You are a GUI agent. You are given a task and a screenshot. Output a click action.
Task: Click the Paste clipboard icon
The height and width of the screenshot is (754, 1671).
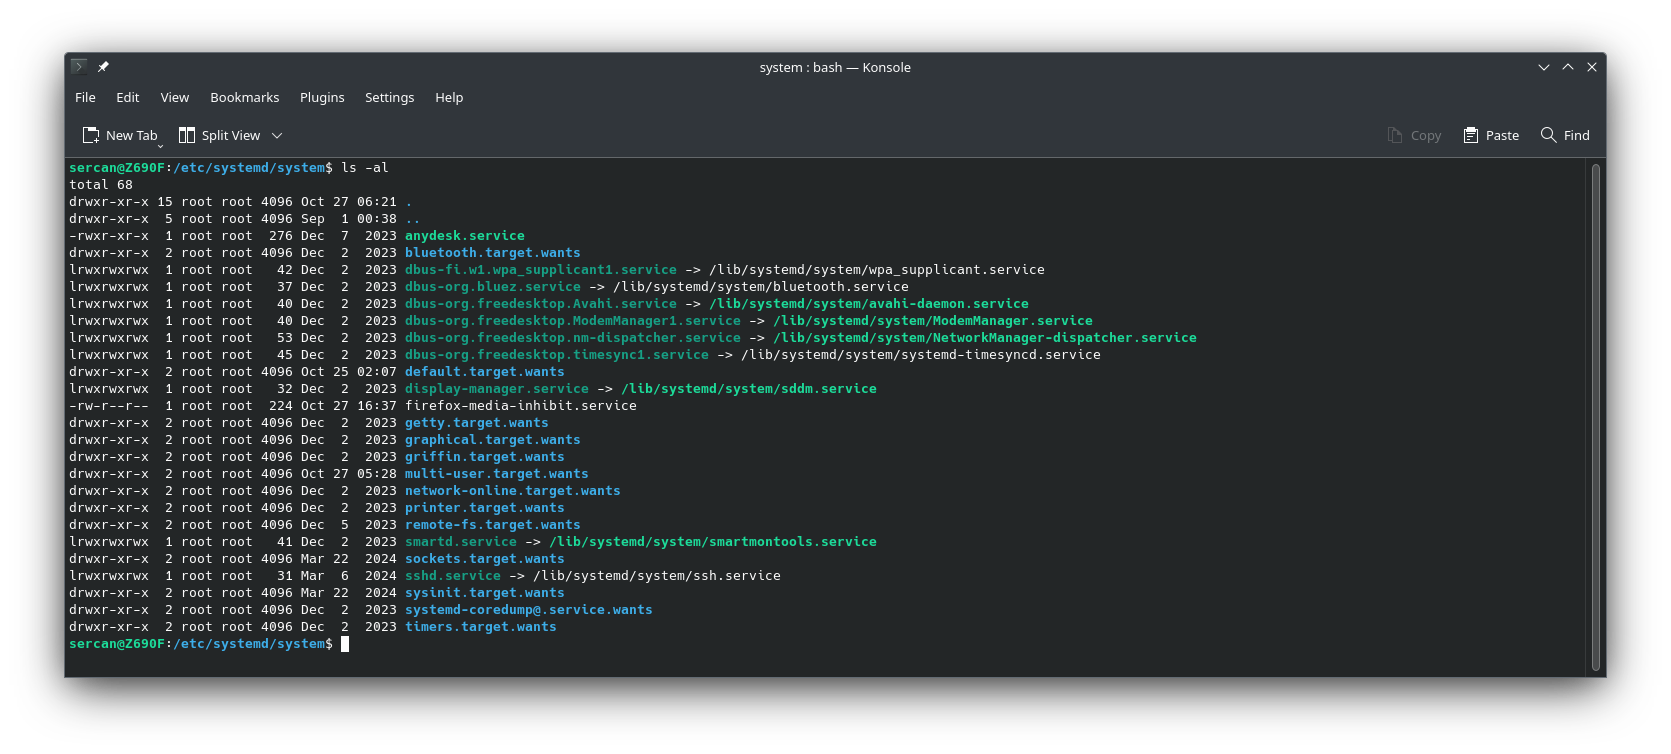1471,135
